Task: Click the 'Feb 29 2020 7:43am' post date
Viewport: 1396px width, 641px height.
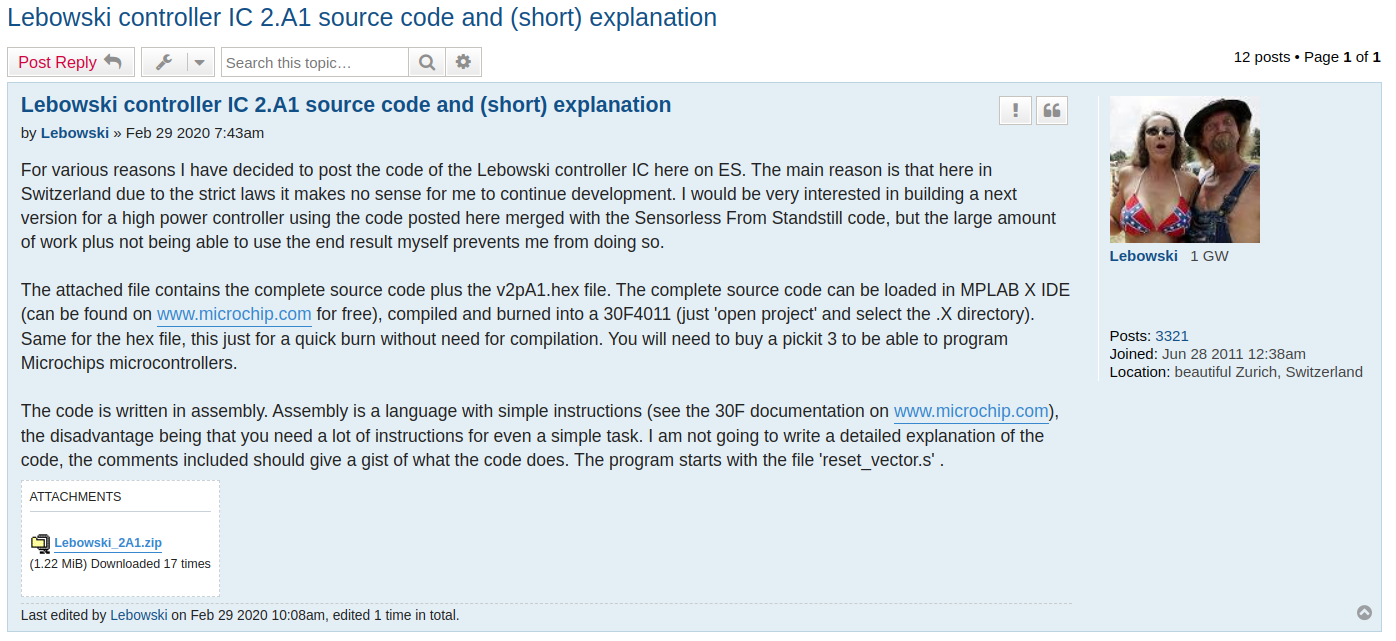Action: [195, 132]
